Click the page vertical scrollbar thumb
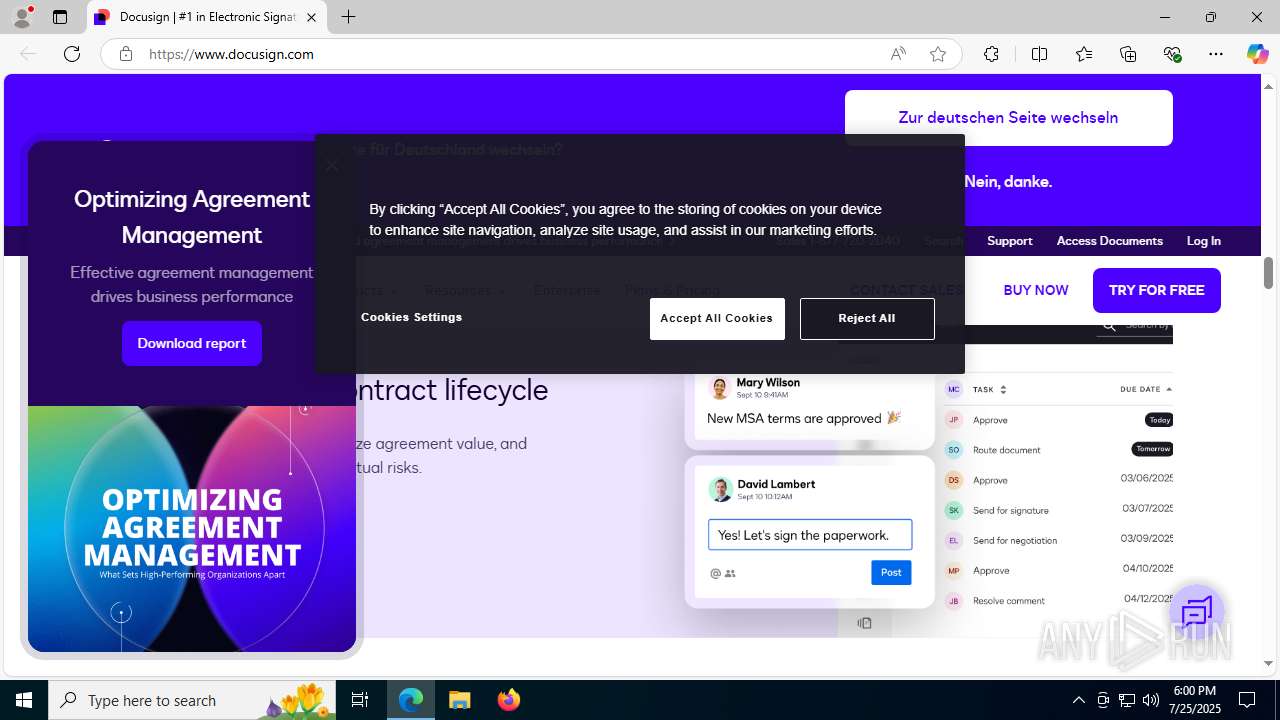Viewport: 1280px width, 720px height. coord(1268,272)
